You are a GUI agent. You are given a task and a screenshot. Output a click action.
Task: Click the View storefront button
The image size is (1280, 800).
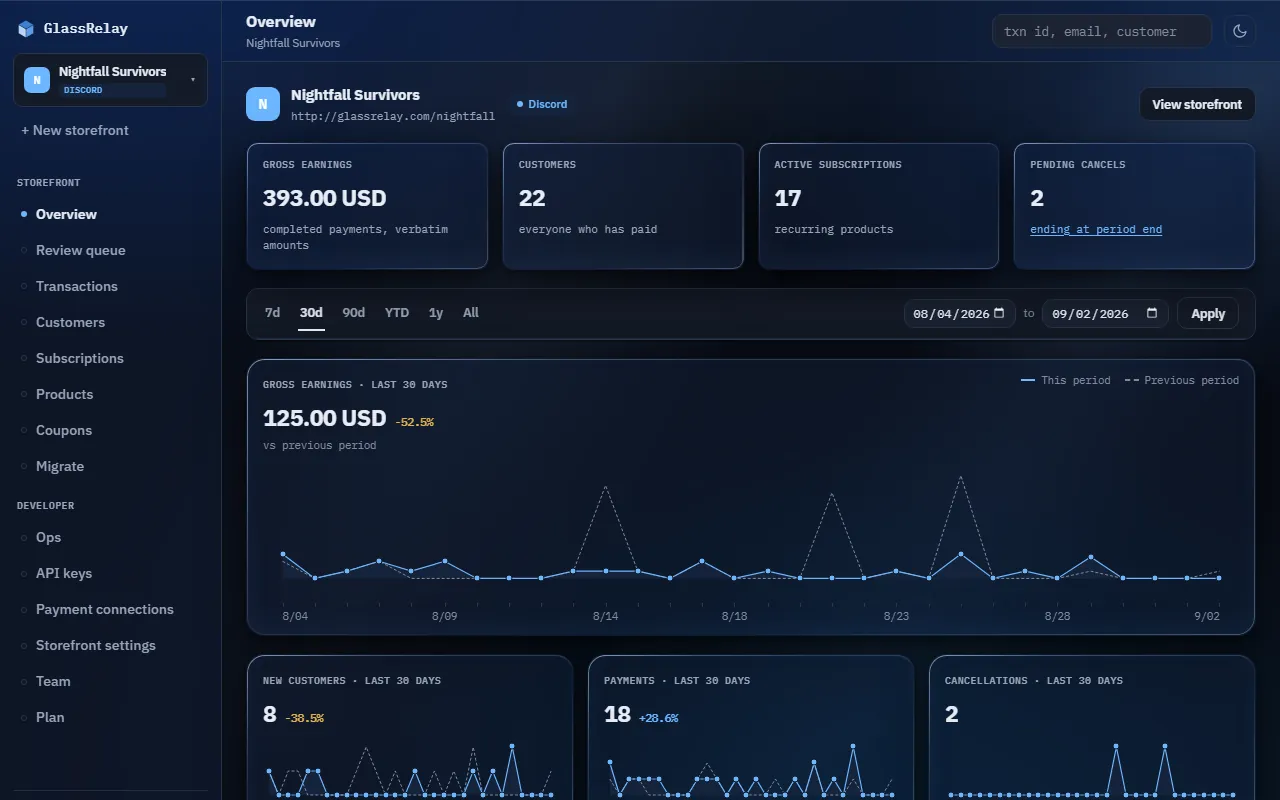tap(1197, 104)
